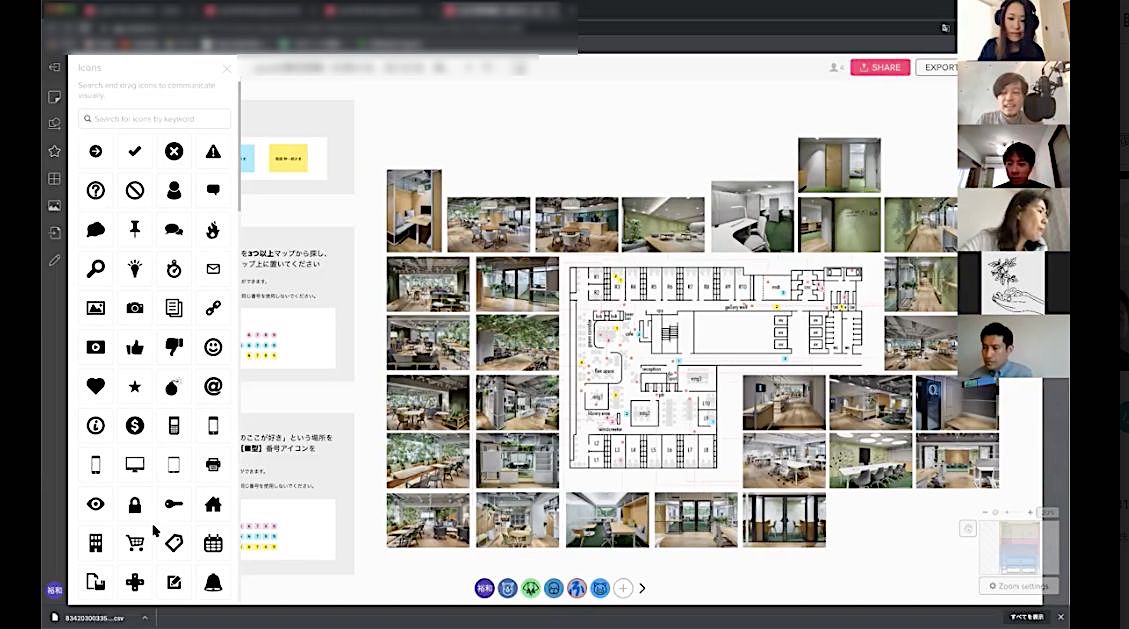This screenshot has height=629, width=1129.
Task: Open the images tool in left sidebar
Action: tap(55, 206)
